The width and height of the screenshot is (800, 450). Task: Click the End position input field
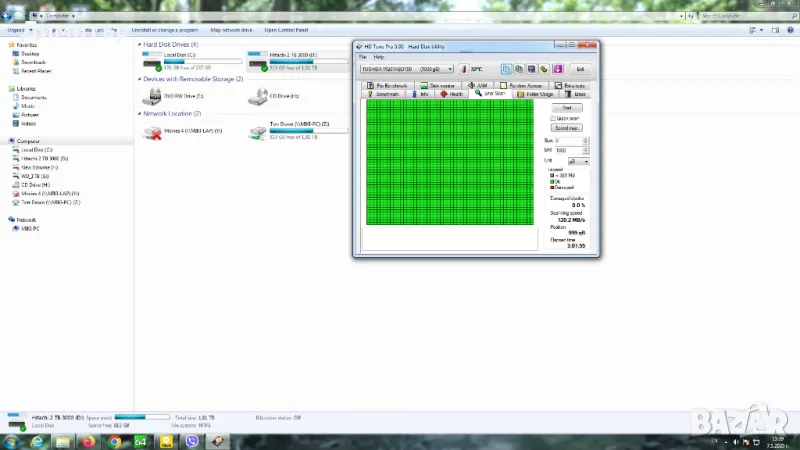[568, 151]
